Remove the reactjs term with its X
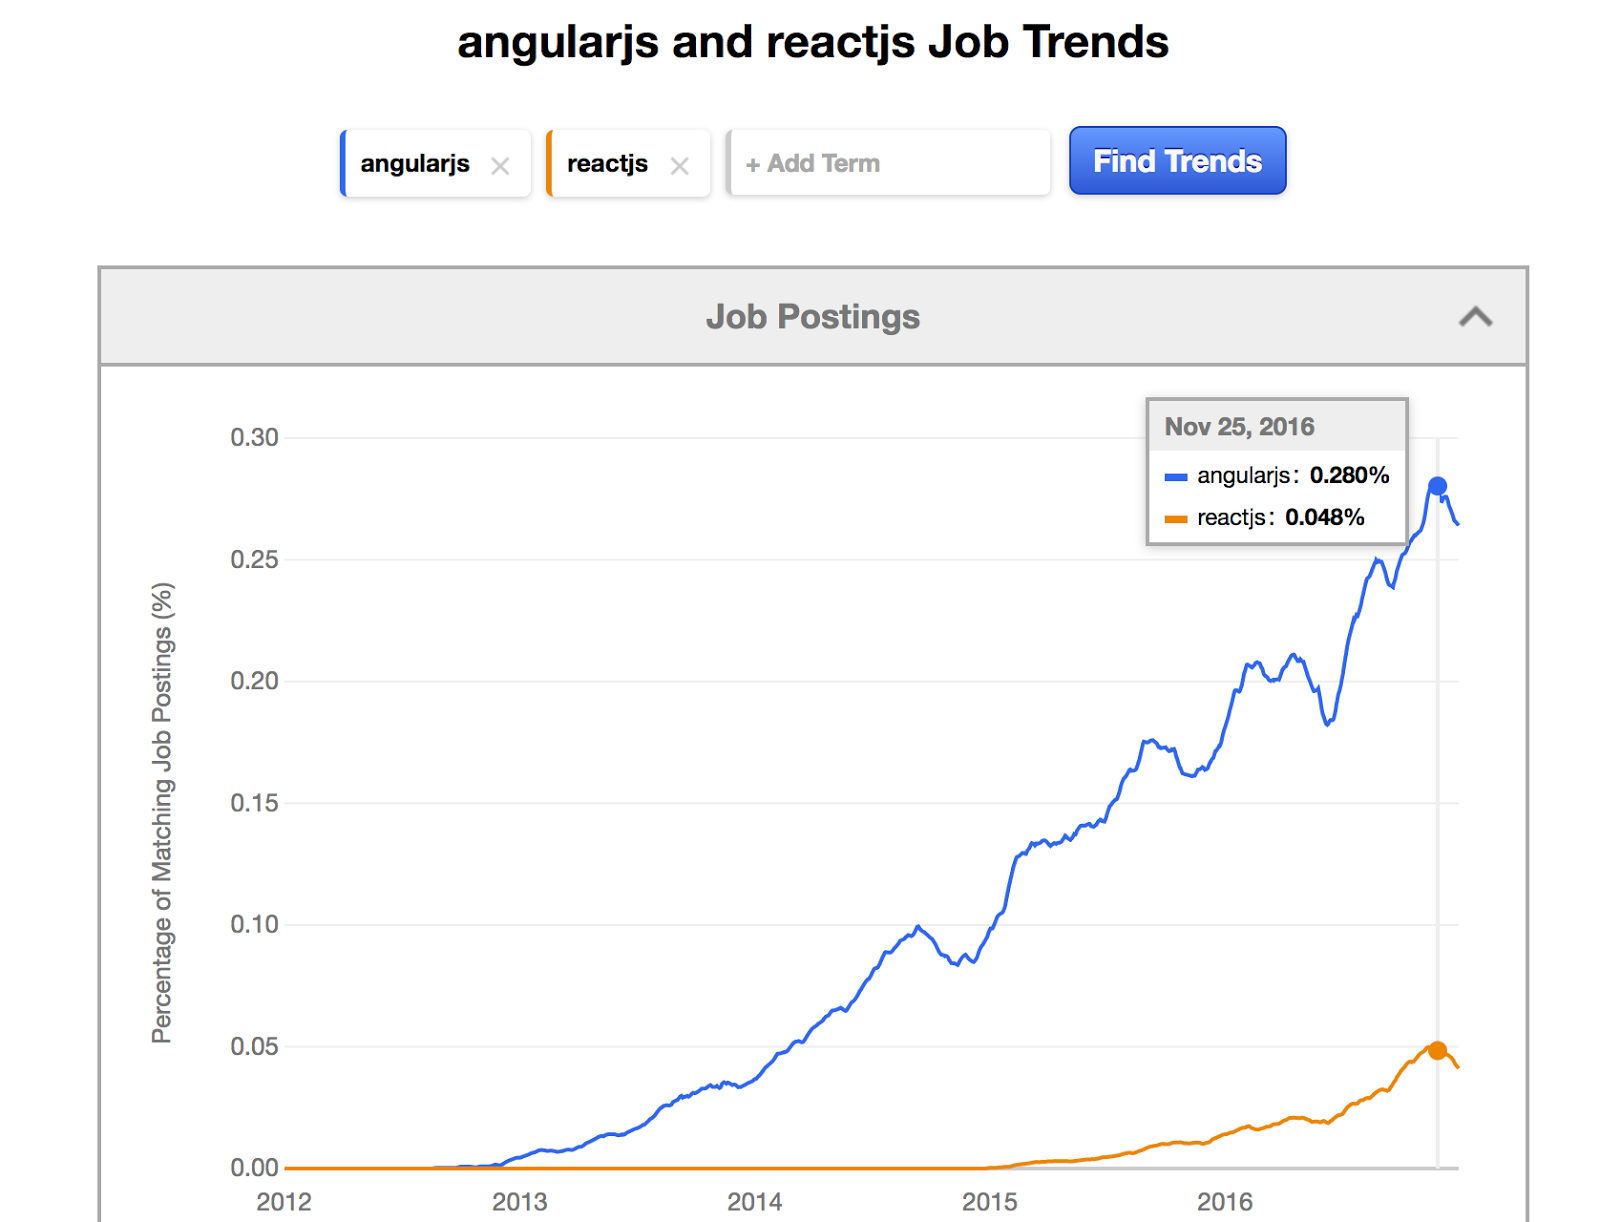The height and width of the screenshot is (1222, 1600). pyautogui.click(x=680, y=166)
